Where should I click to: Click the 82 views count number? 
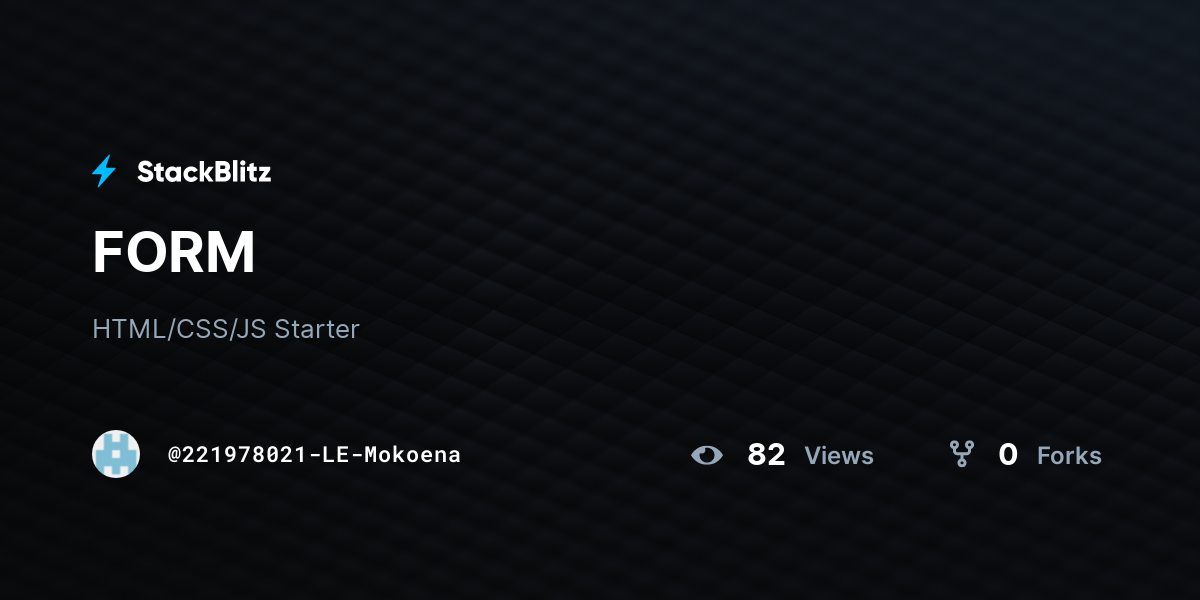pos(766,455)
